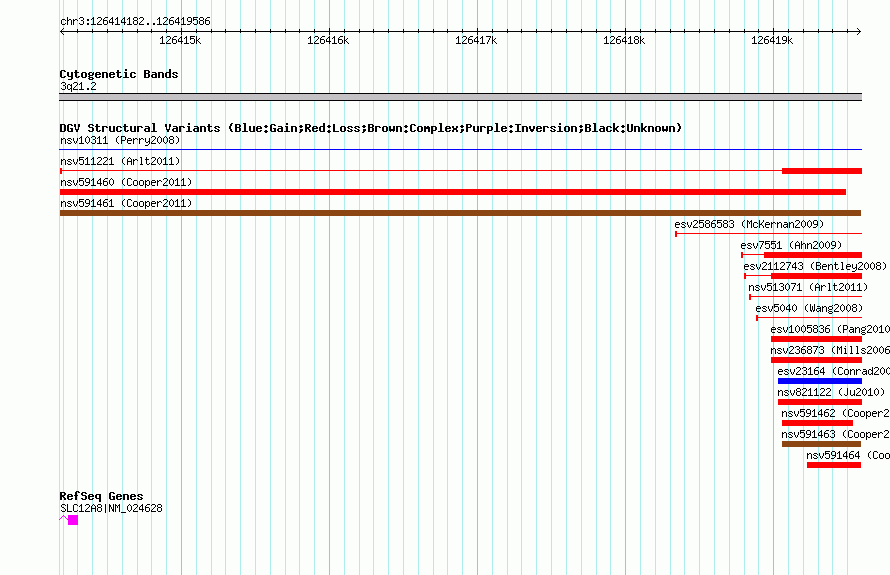The width and height of the screenshot is (890, 575).
Task: Click the 3q21.2 cytogenetic band label
Action: (78, 86)
